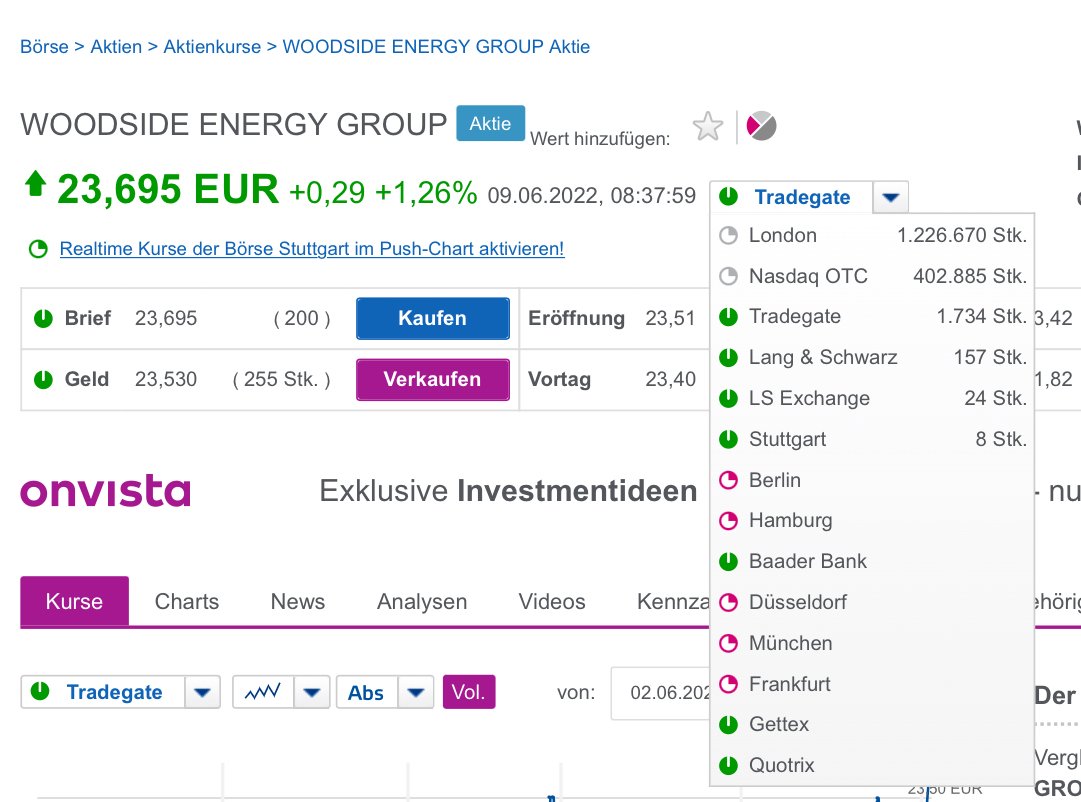Go to Börse breadcrumb link
The height and width of the screenshot is (802, 1081).
(x=44, y=47)
